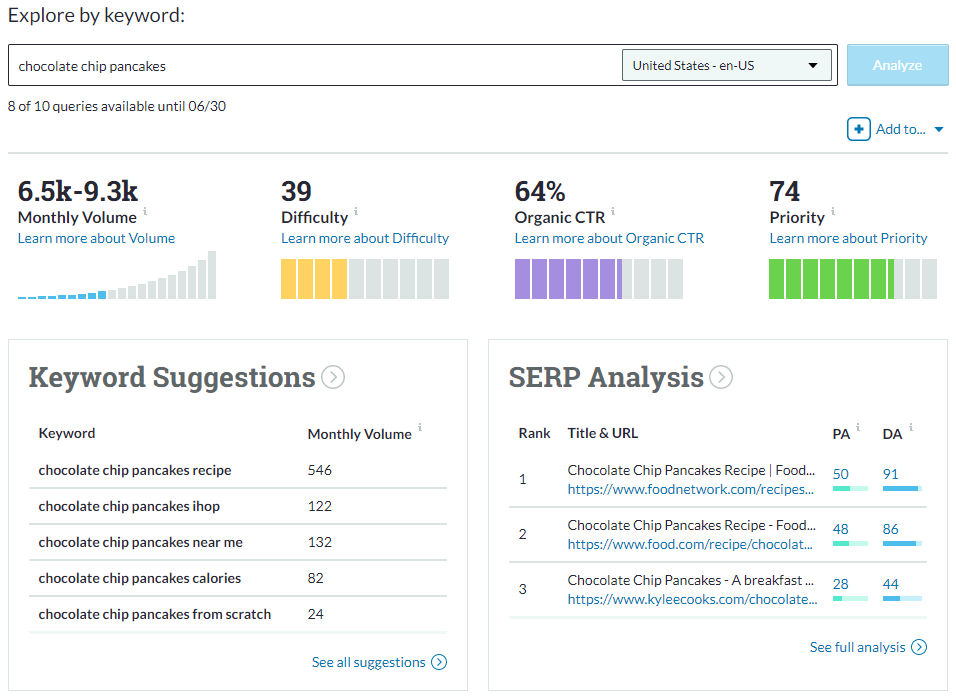Click the plus icon beside Add to
Image resolution: width=956 pixels, height=698 pixels.
tap(858, 129)
